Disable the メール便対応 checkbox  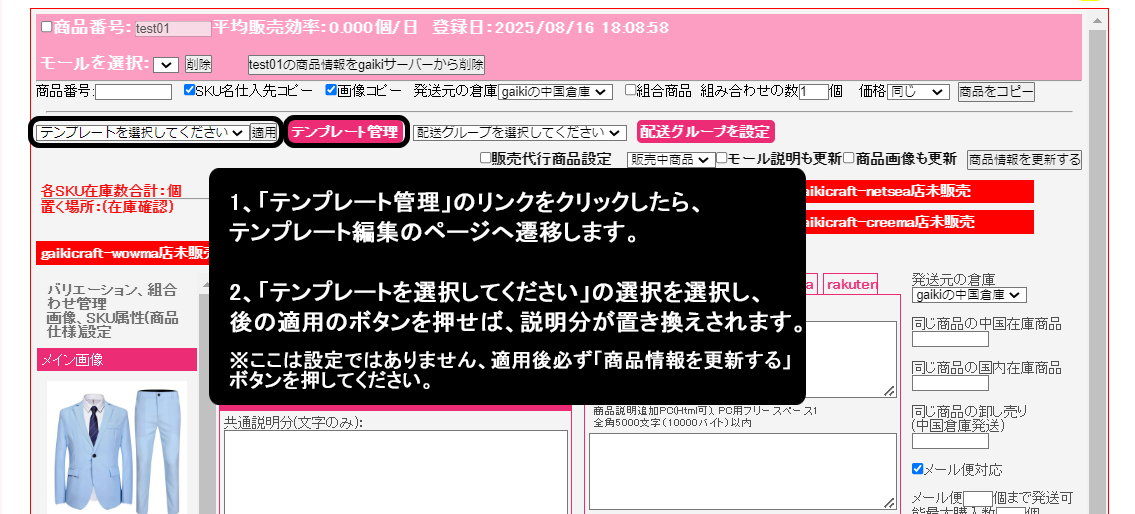coord(918,469)
